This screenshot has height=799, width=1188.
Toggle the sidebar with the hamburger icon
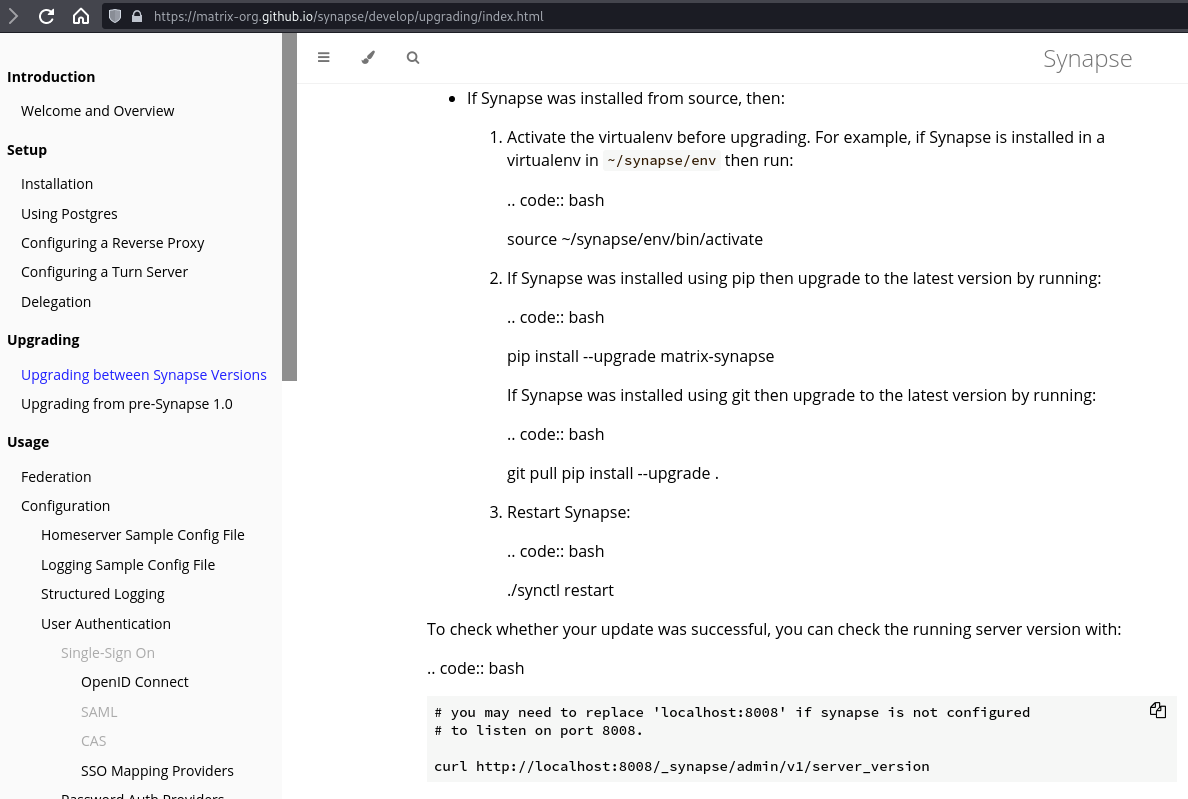click(x=323, y=58)
